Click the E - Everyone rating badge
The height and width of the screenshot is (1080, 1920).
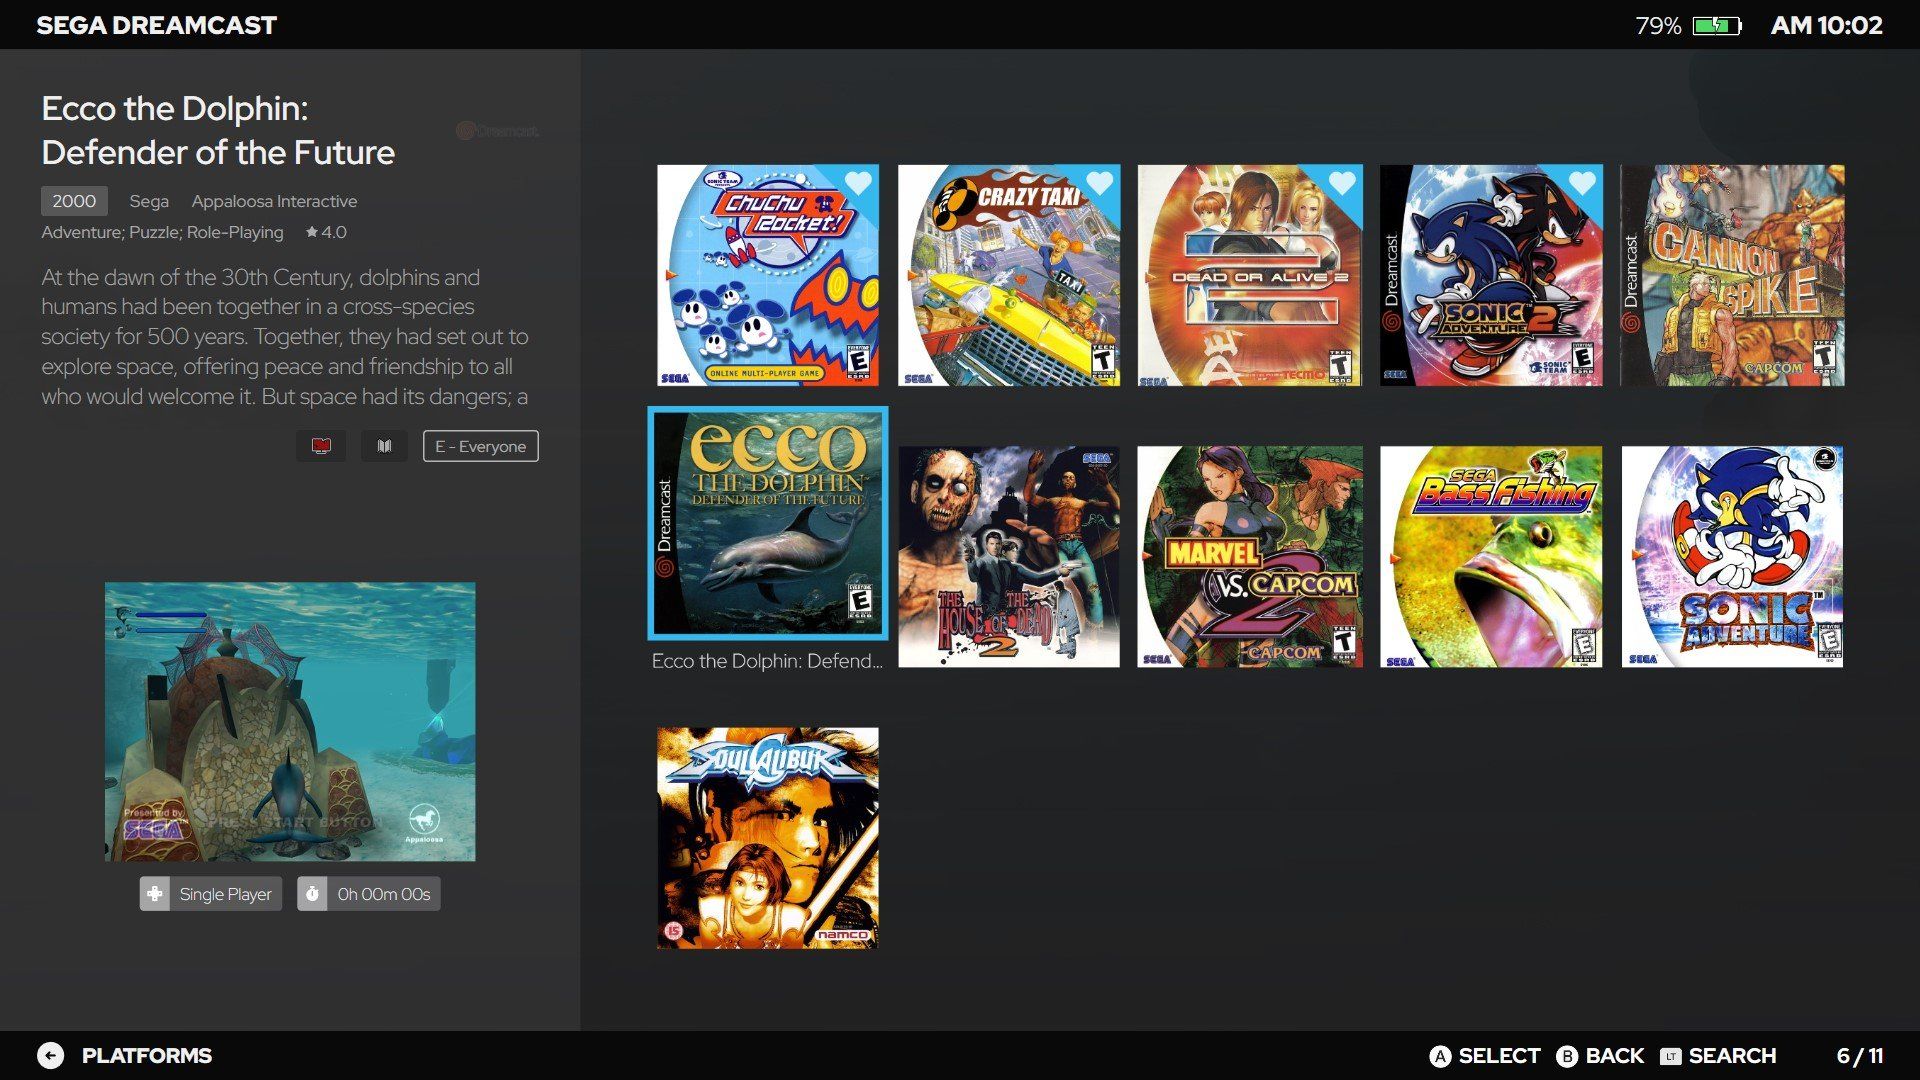[x=480, y=446]
